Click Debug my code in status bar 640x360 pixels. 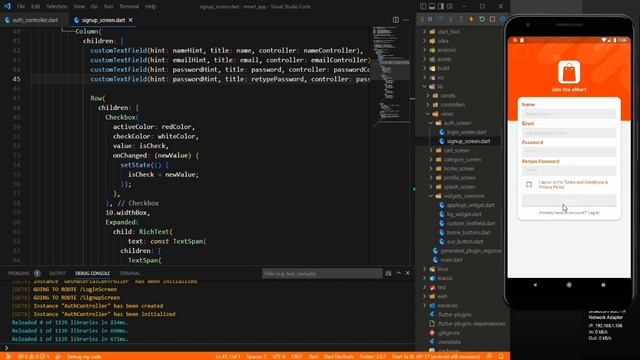click(x=84, y=356)
